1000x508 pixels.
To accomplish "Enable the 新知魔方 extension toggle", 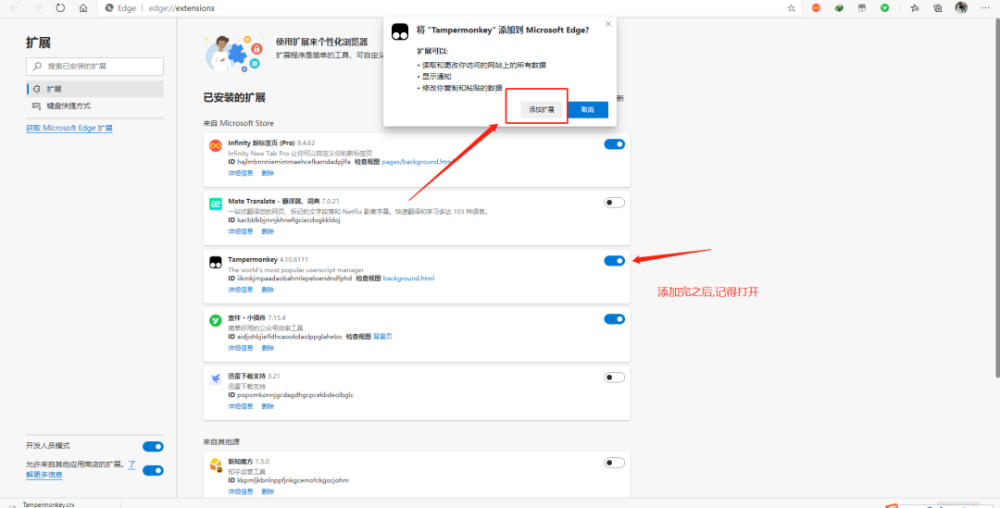I will point(614,463).
